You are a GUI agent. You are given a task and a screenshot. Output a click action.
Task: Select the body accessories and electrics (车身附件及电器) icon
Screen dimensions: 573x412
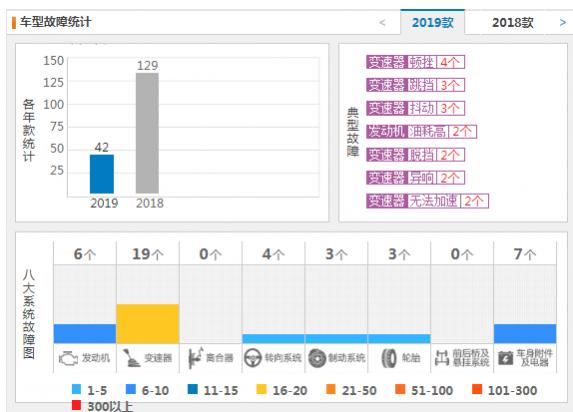pyautogui.click(x=506, y=358)
